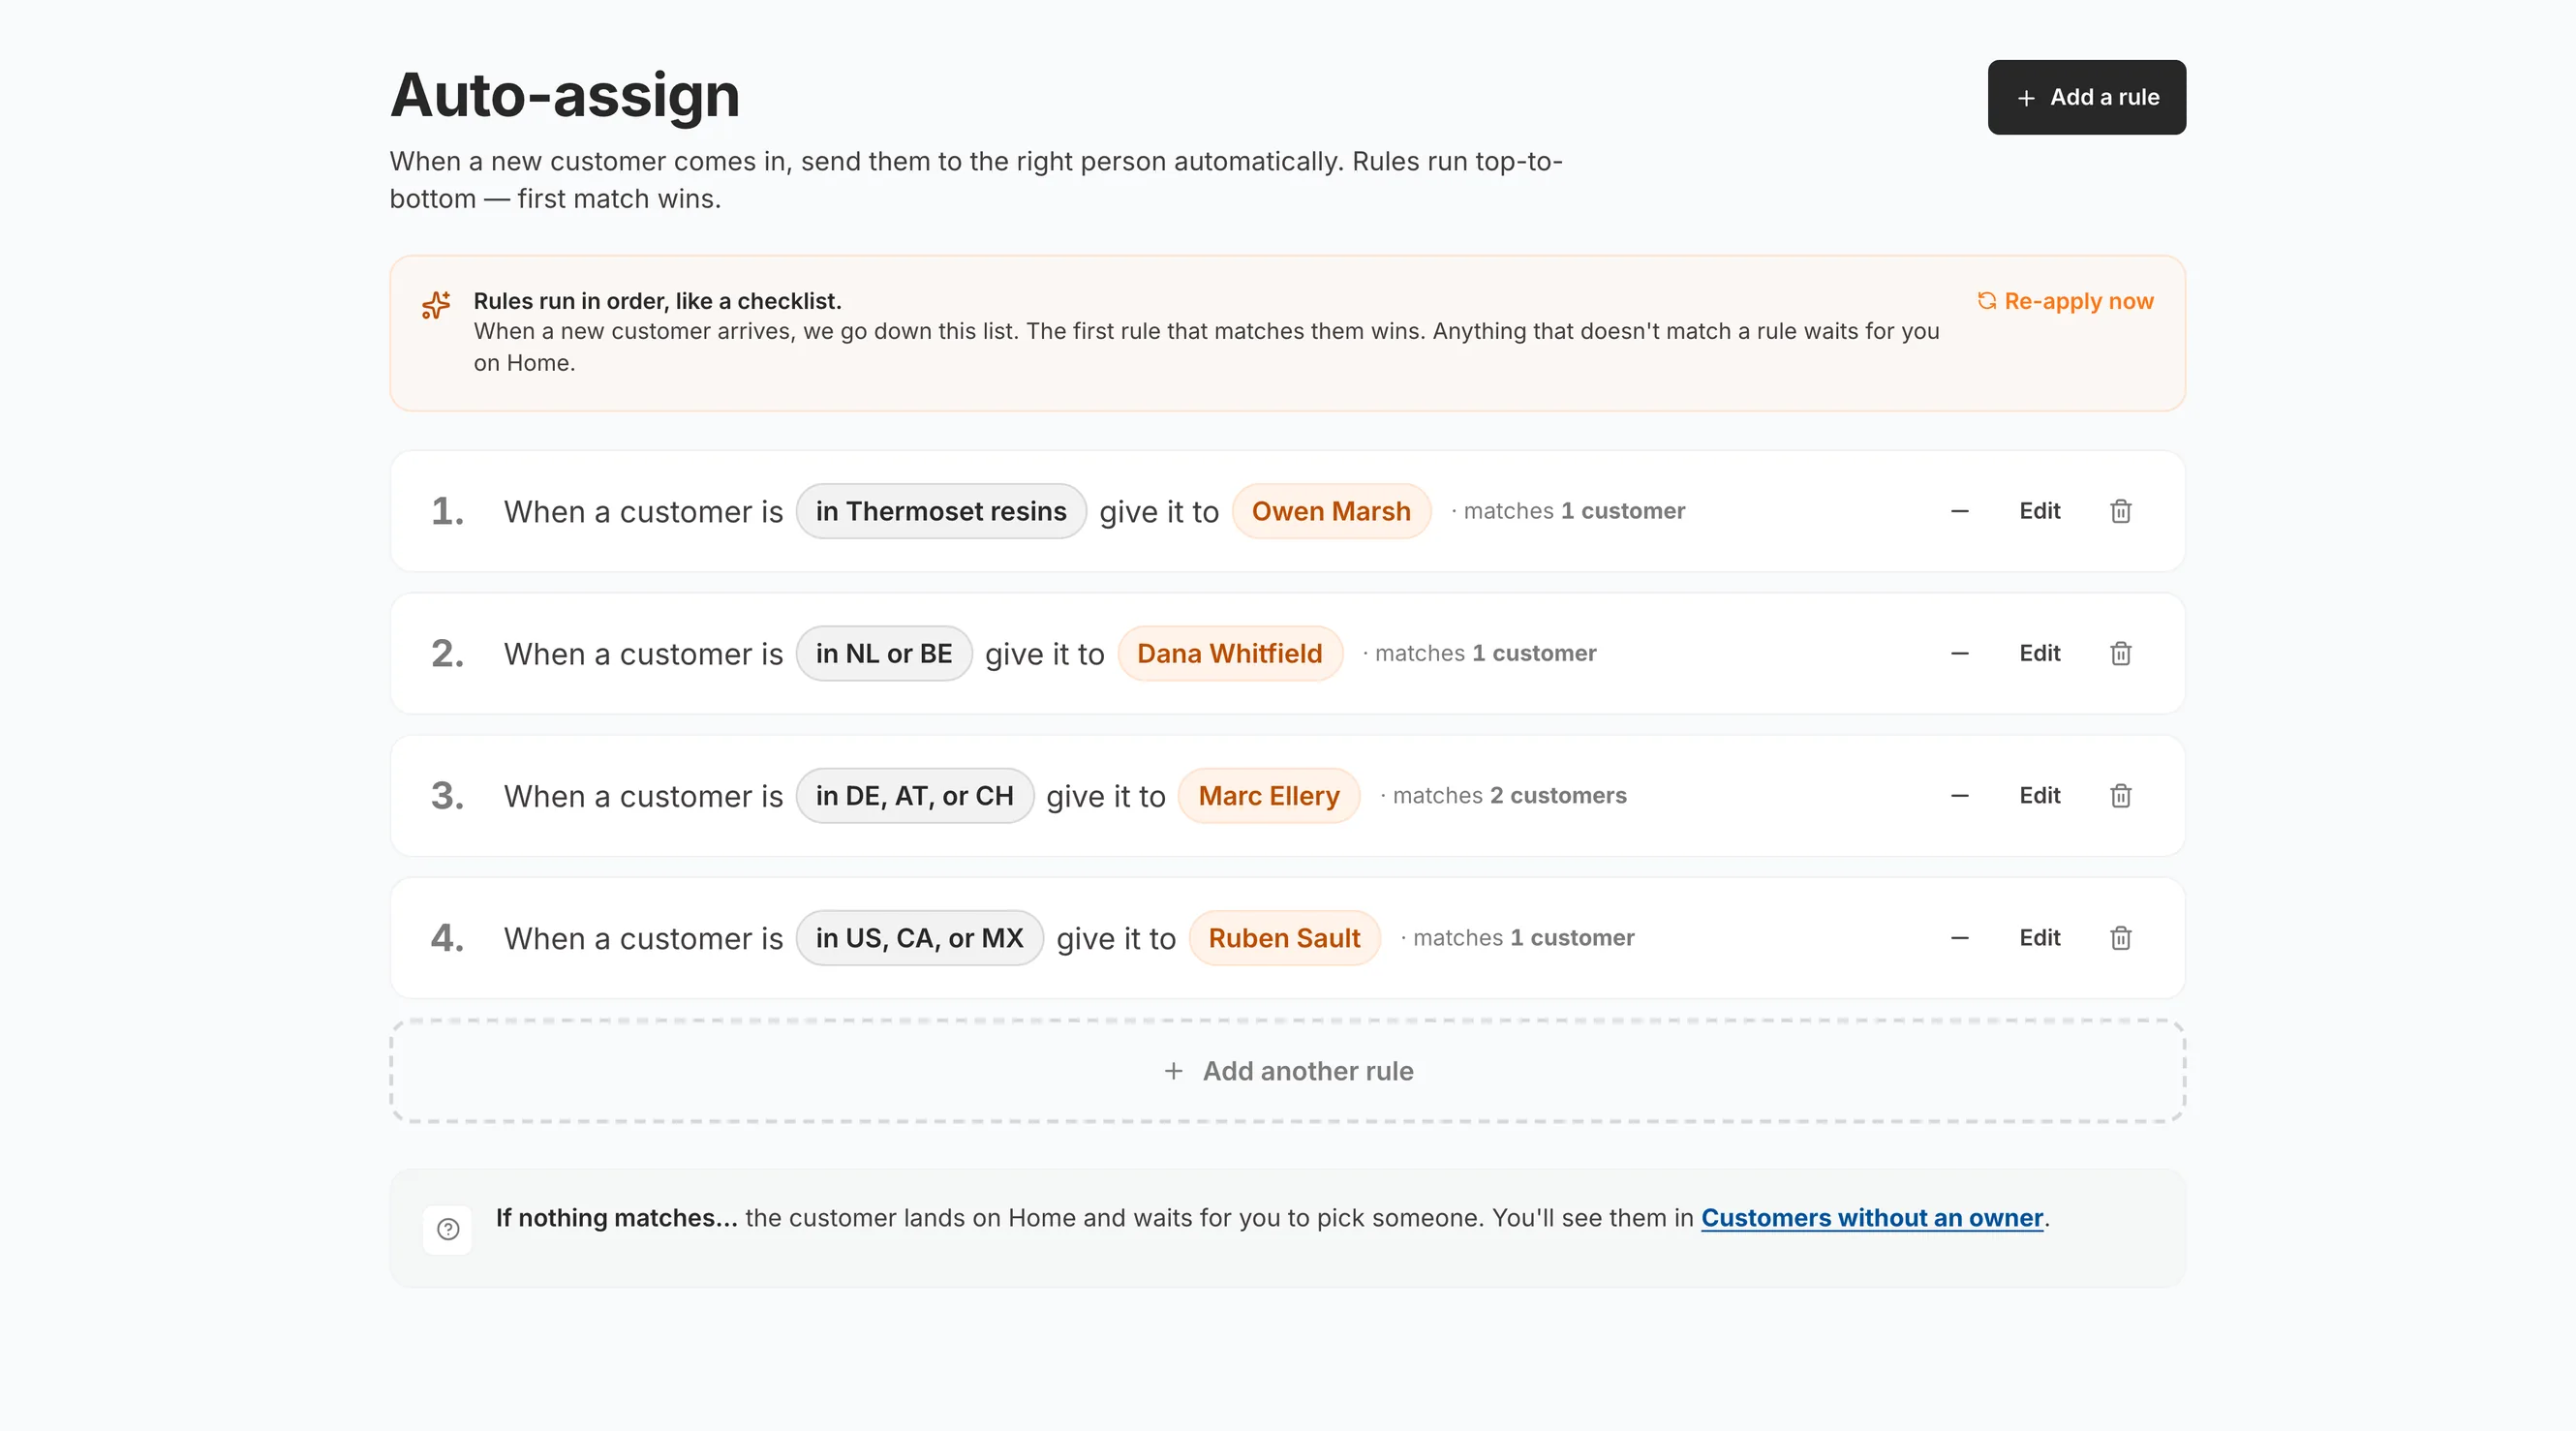This screenshot has height=1431, width=2576.
Task: Click the dash icon on the Marc Ellery rule
Action: pyautogui.click(x=1959, y=795)
